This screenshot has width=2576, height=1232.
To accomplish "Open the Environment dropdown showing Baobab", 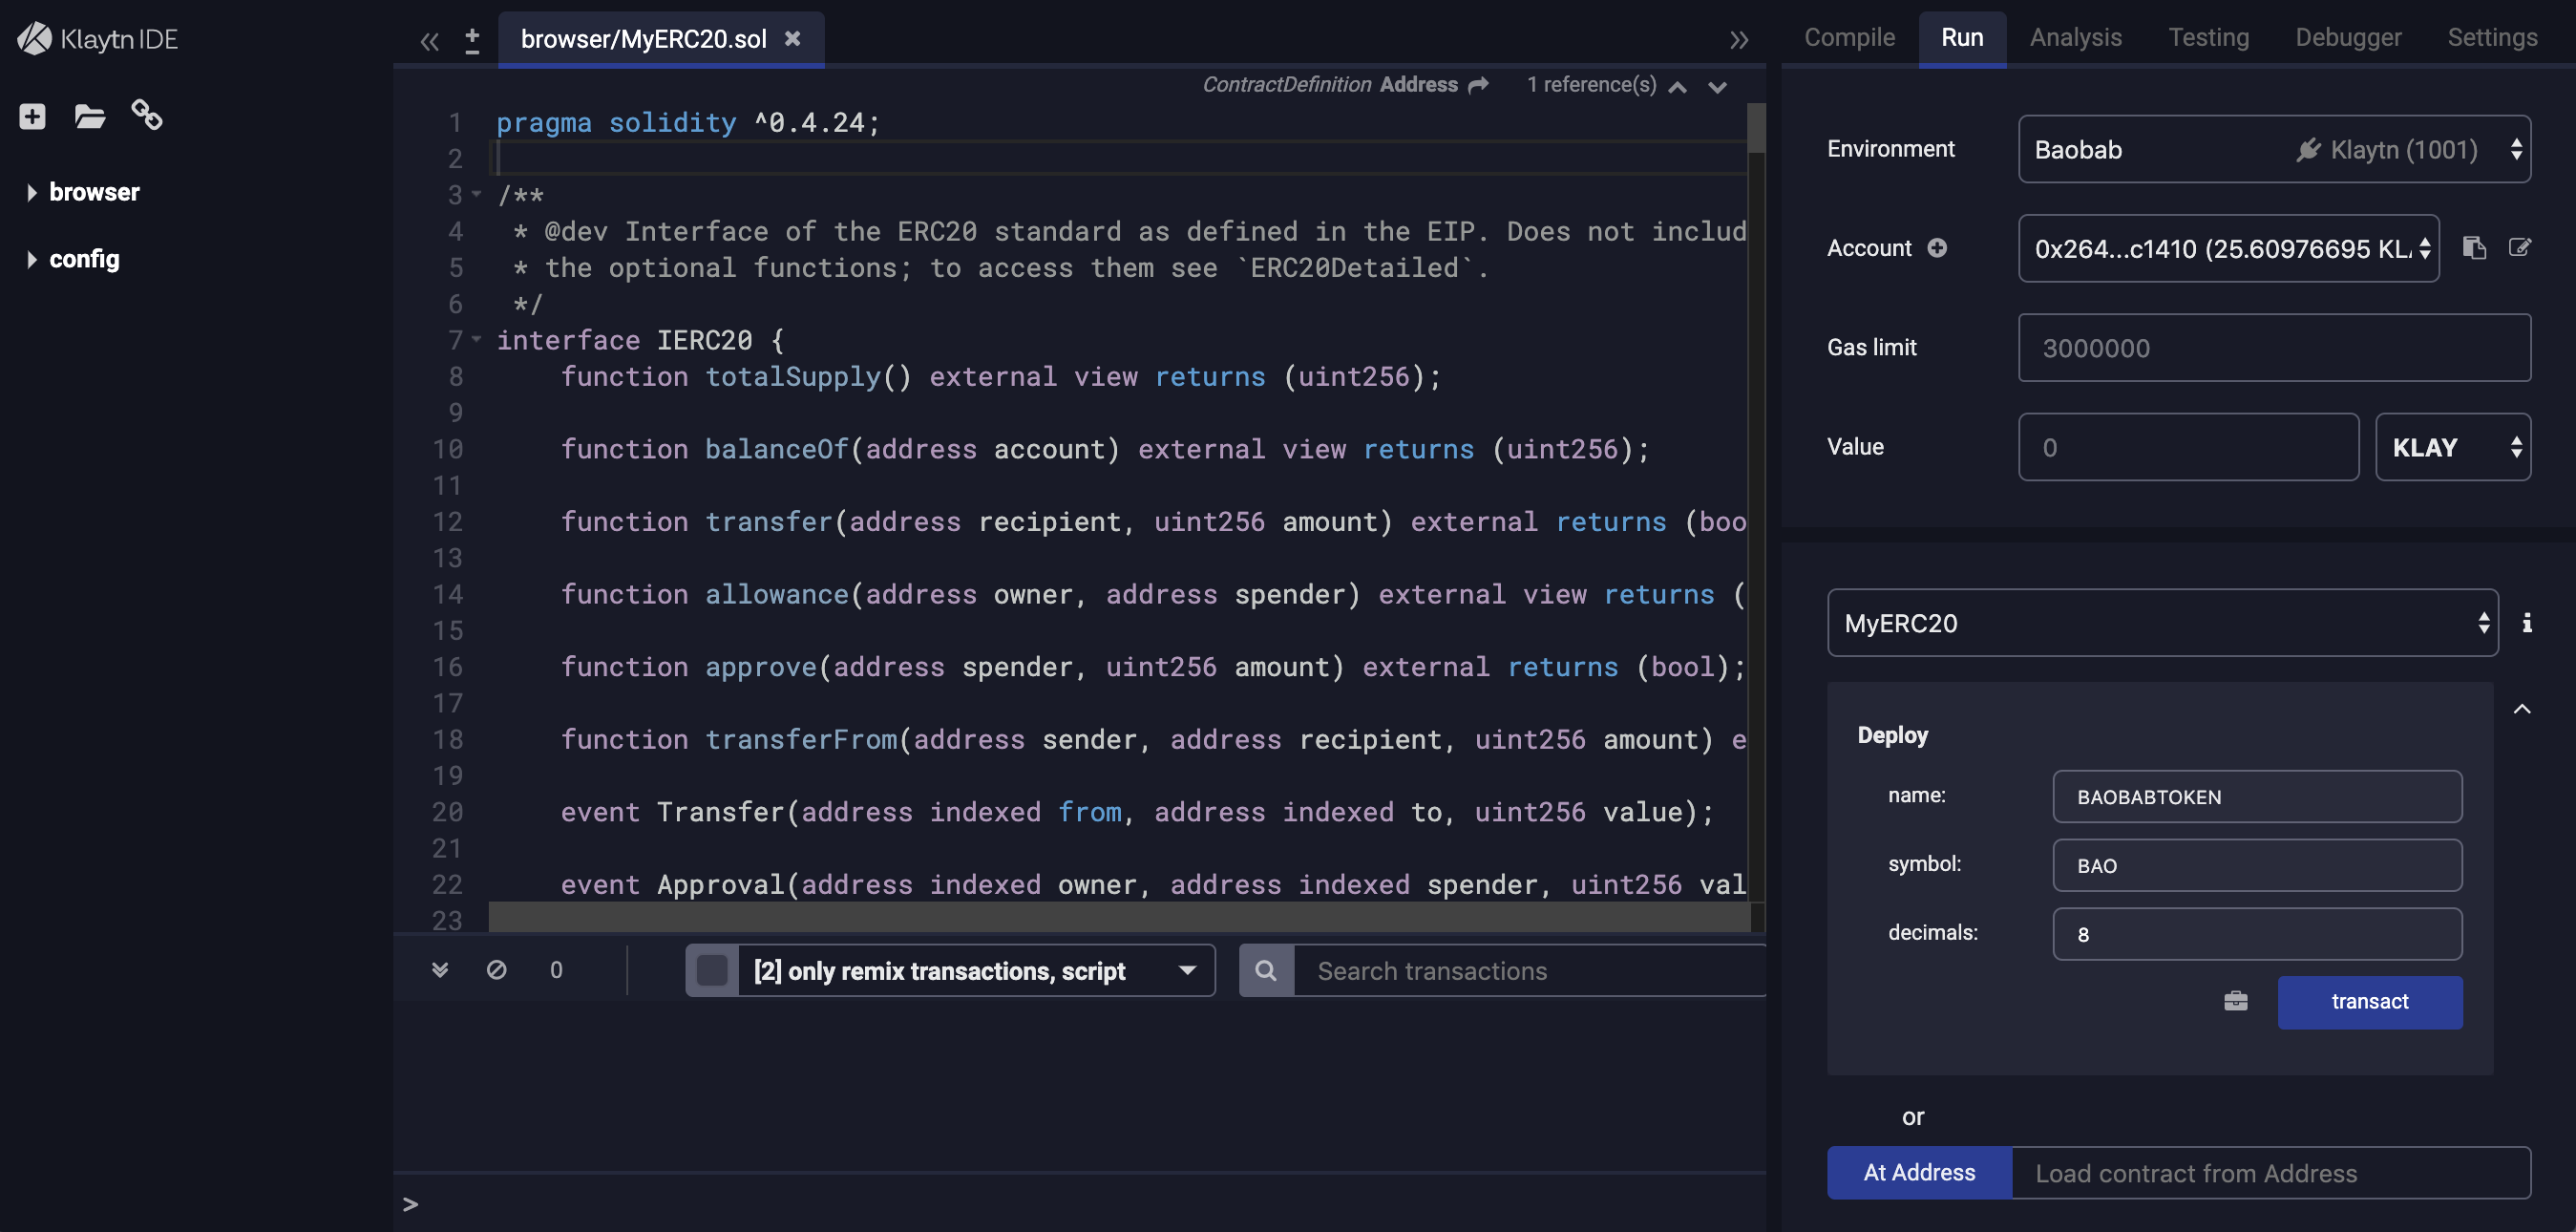I will [x=2274, y=149].
